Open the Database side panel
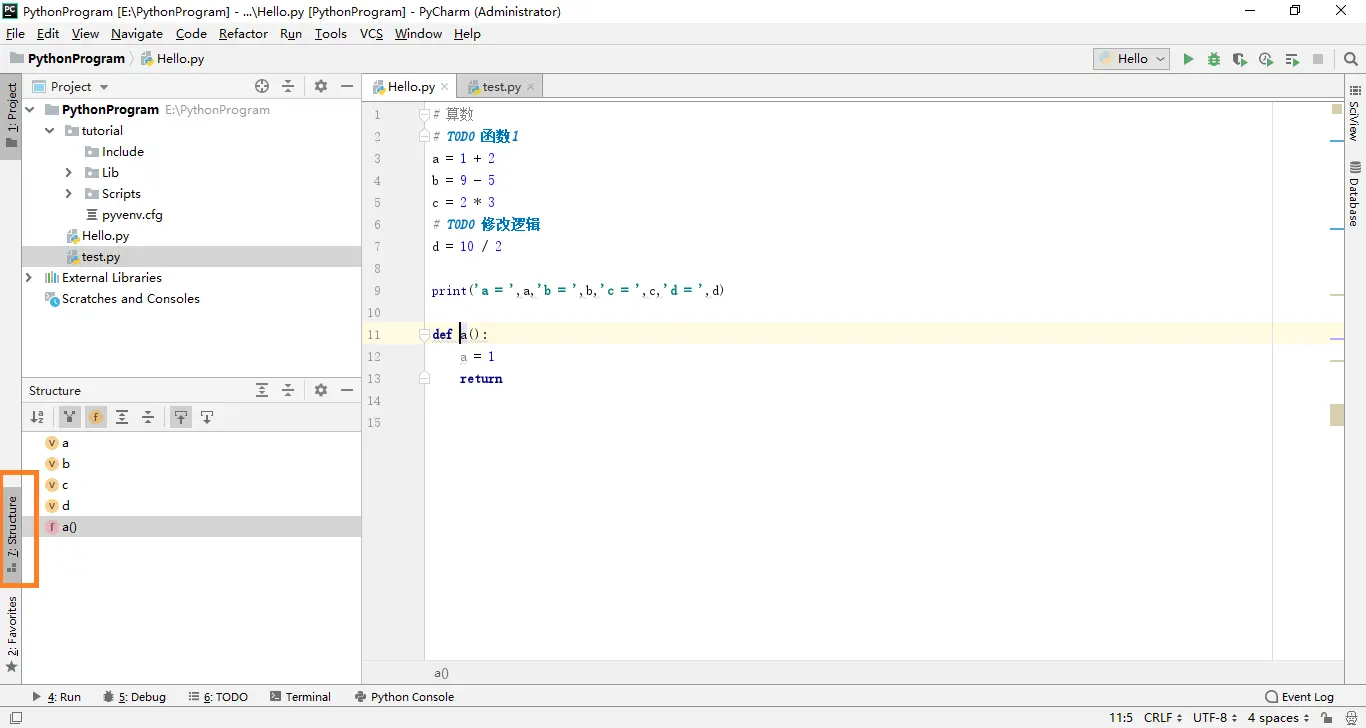This screenshot has height=728, width=1366. click(1355, 194)
